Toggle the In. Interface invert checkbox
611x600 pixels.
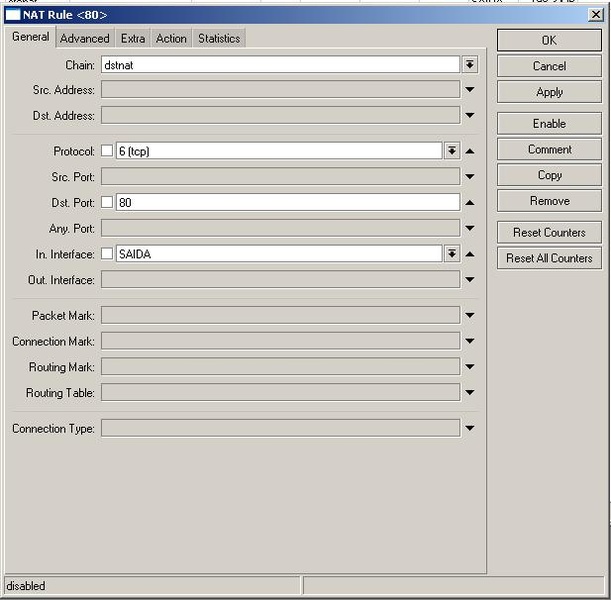click(107, 254)
